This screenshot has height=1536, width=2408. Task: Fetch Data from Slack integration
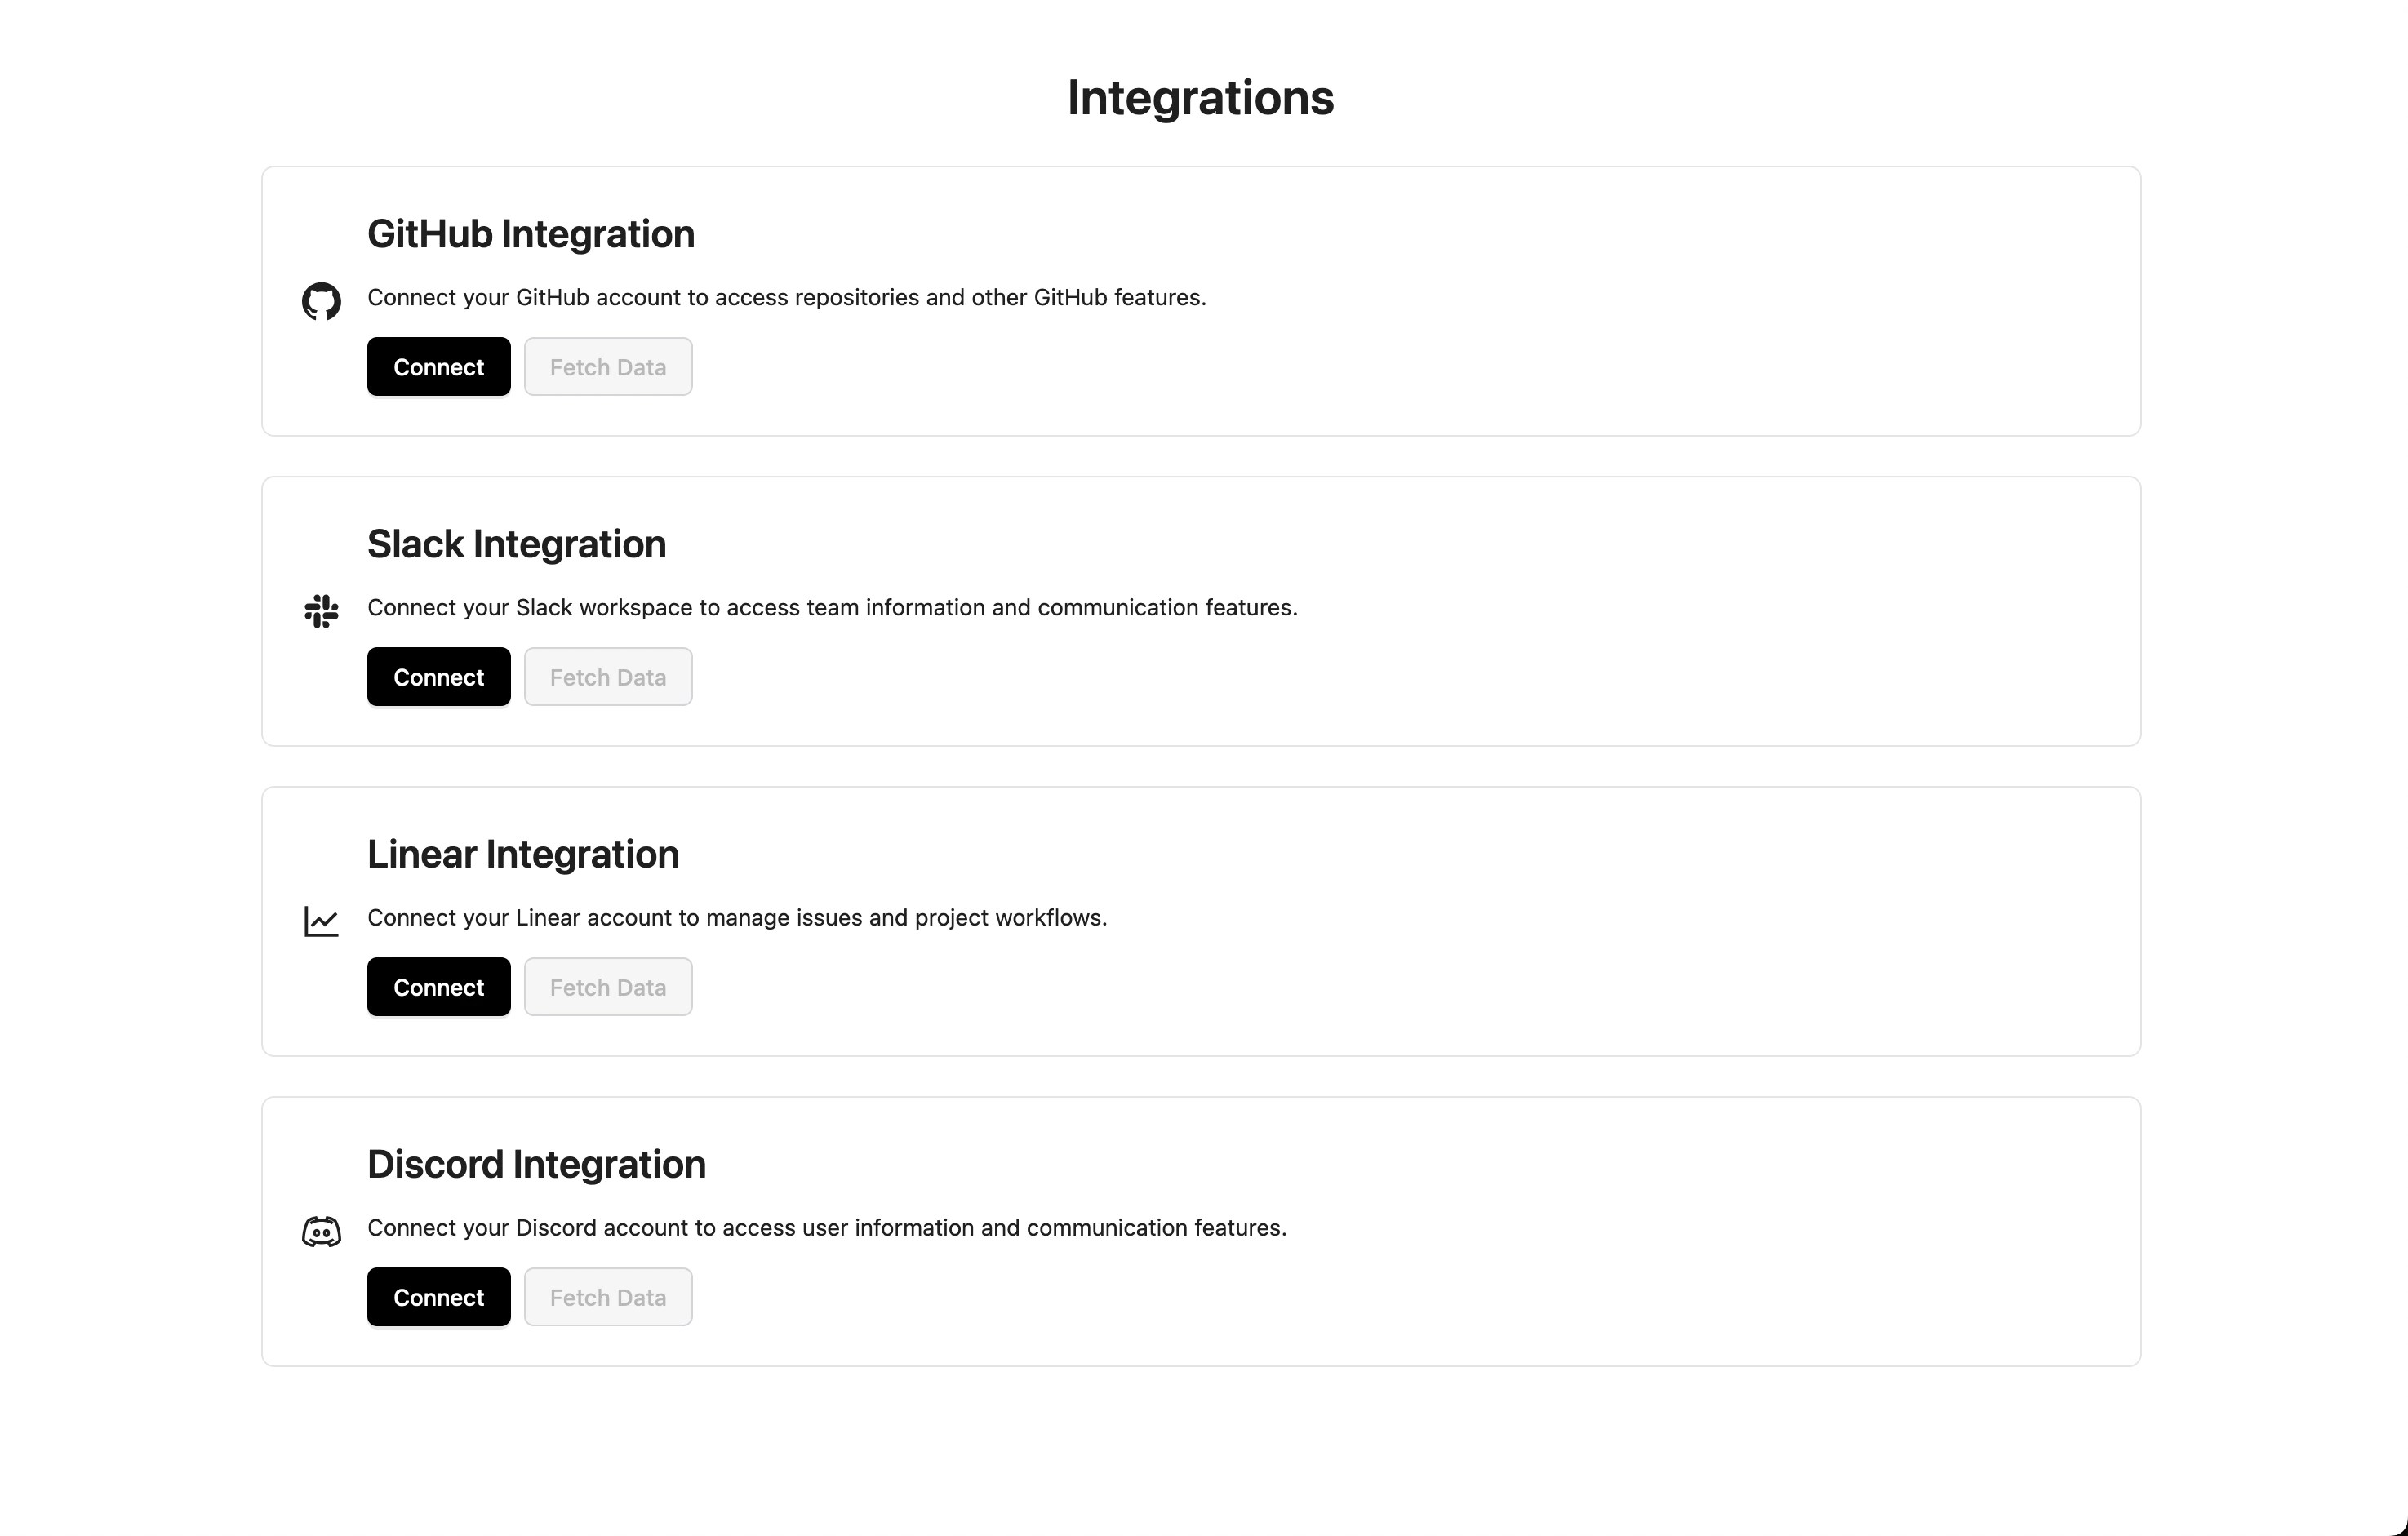pyautogui.click(x=607, y=676)
